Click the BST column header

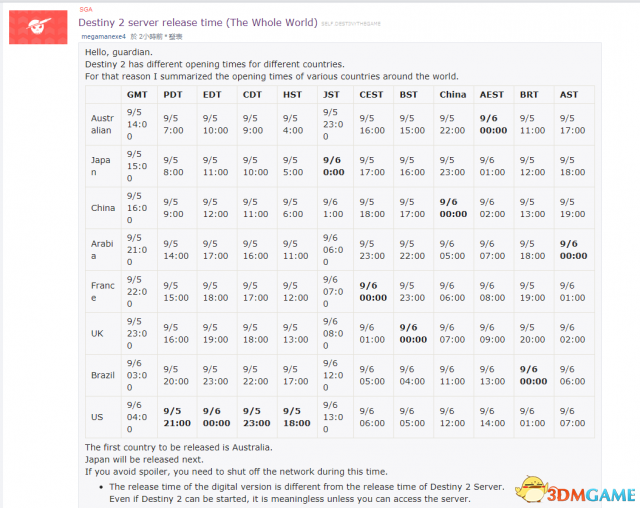click(x=409, y=95)
